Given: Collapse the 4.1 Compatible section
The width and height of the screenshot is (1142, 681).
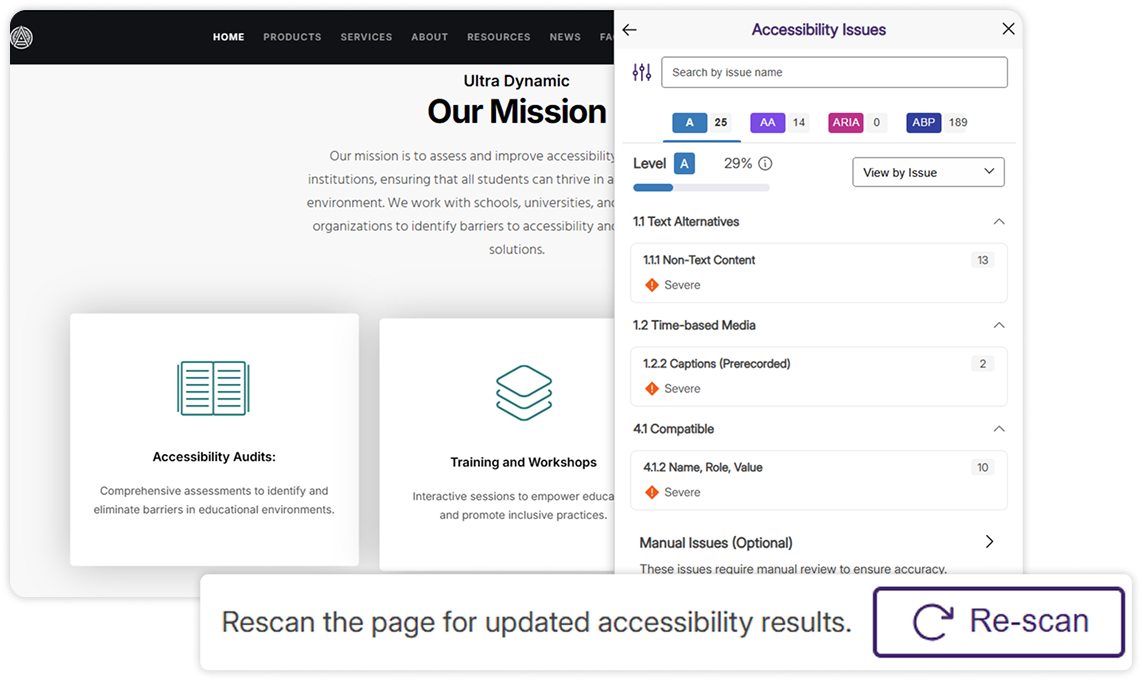Looking at the screenshot, I should coord(997,429).
